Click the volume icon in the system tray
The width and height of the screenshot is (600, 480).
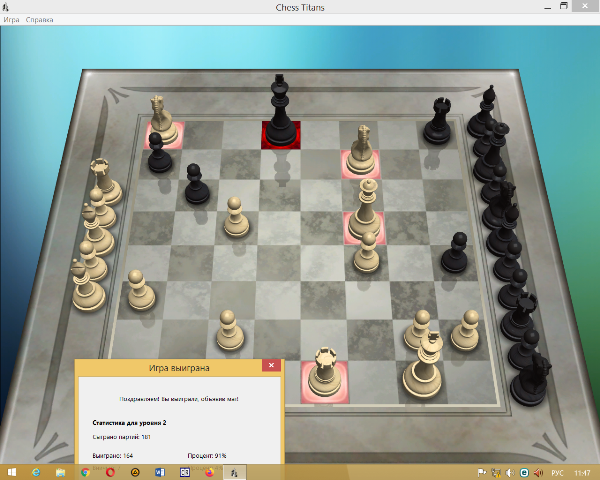coord(509,471)
